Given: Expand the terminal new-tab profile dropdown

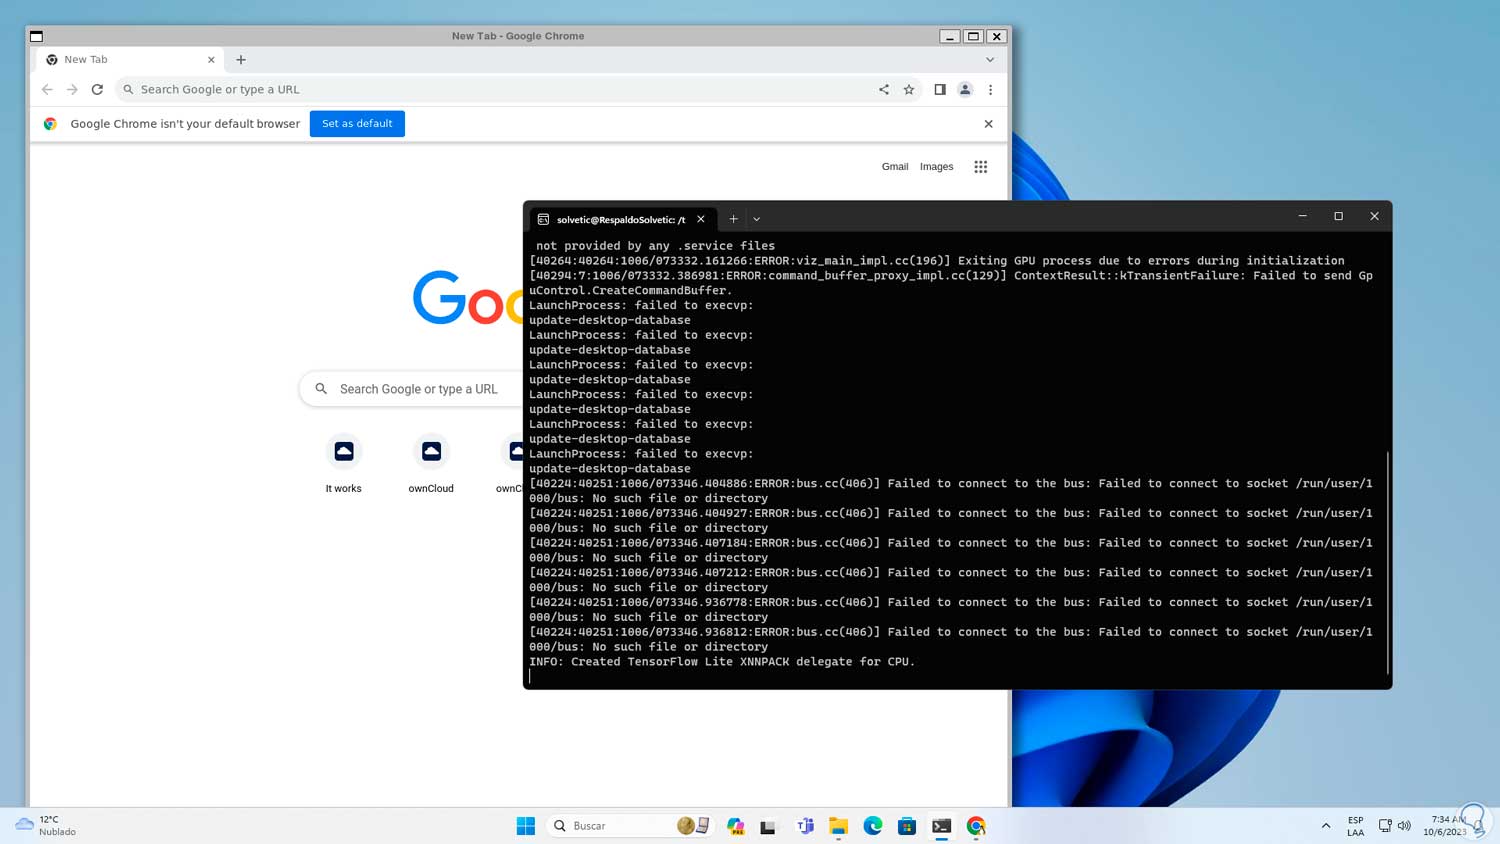Looking at the screenshot, I should tap(757, 219).
